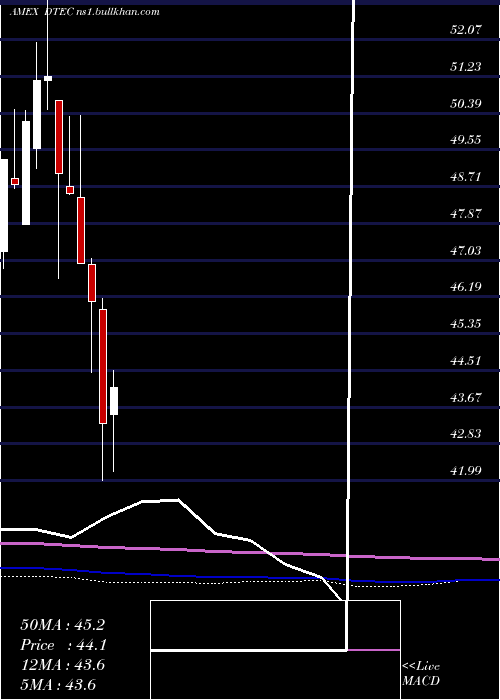Click the 45.35 price axis label
Viewport: 500px width, 700px height.
465,324
